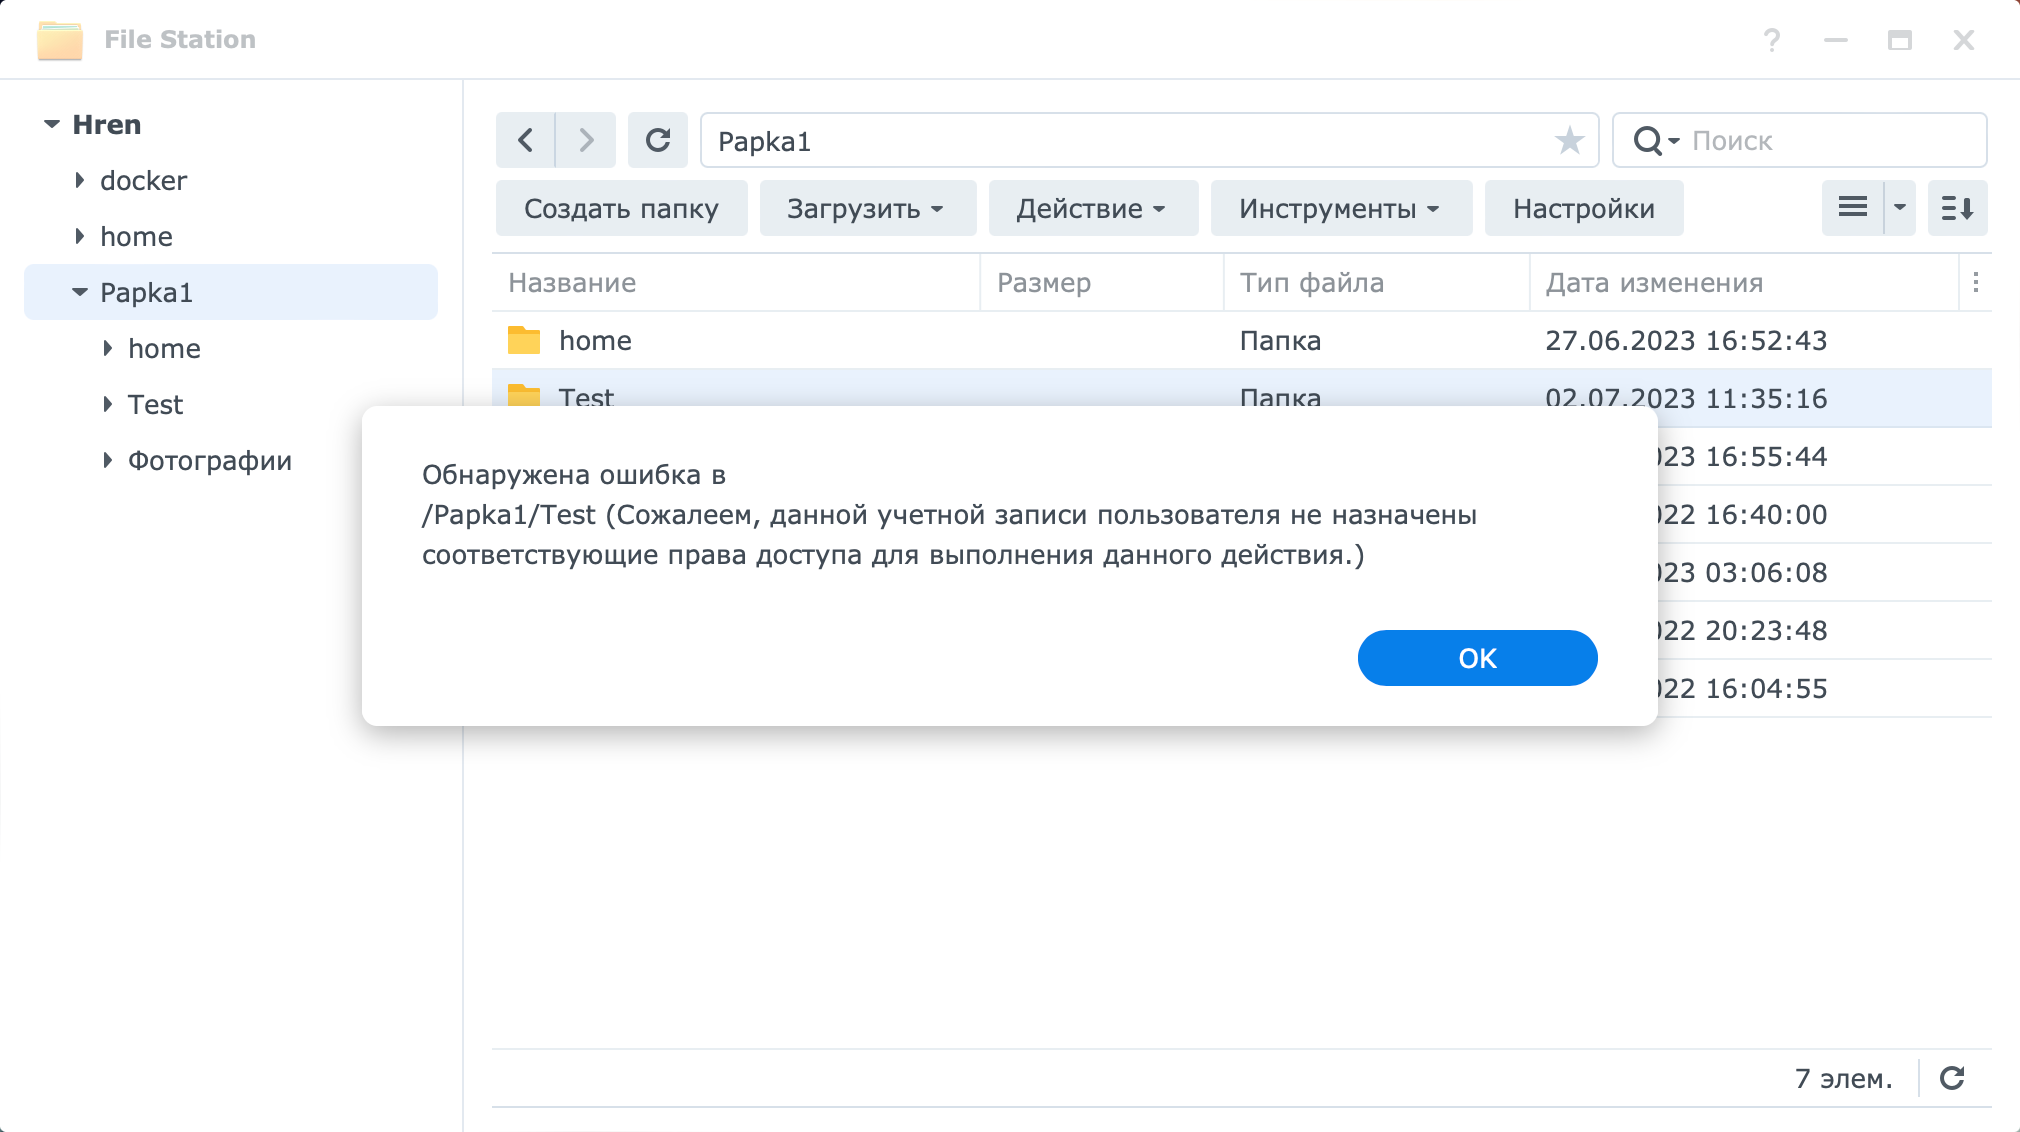Viewport: 2020px width, 1132px height.
Task: Open view mode dropdown arrow
Action: (1900, 208)
